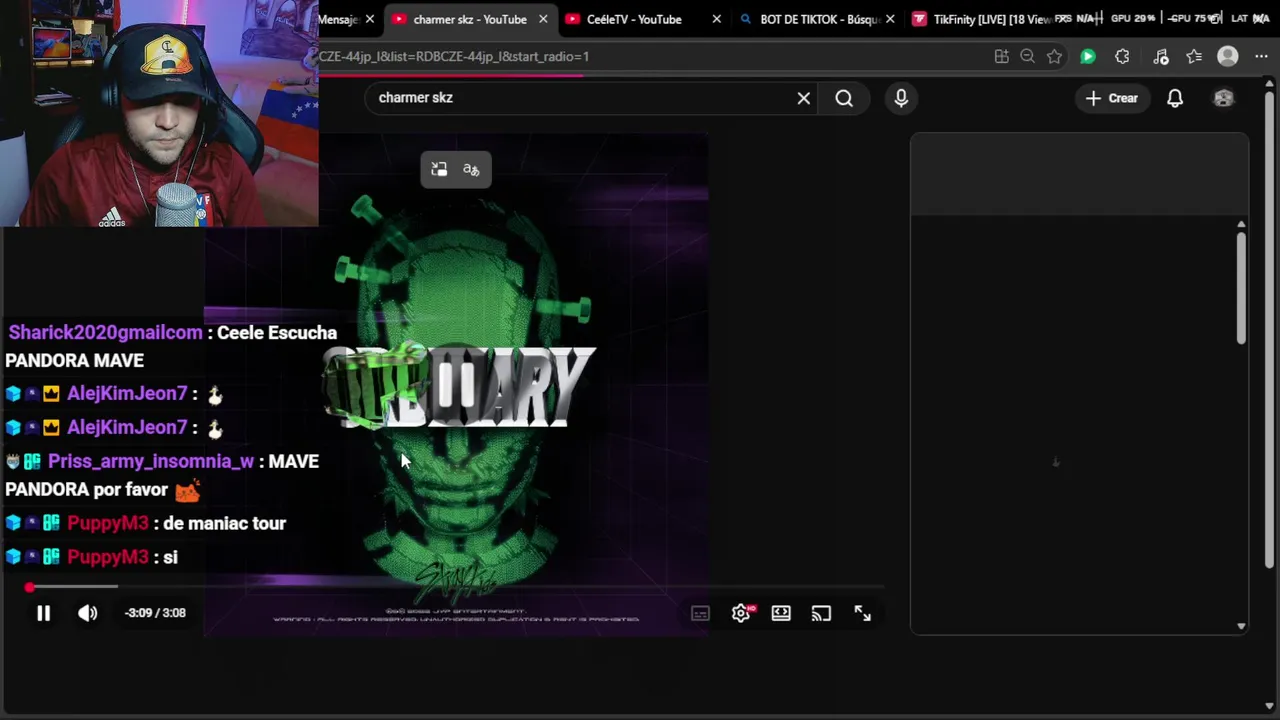Open the Crear menu button

coord(1111,98)
